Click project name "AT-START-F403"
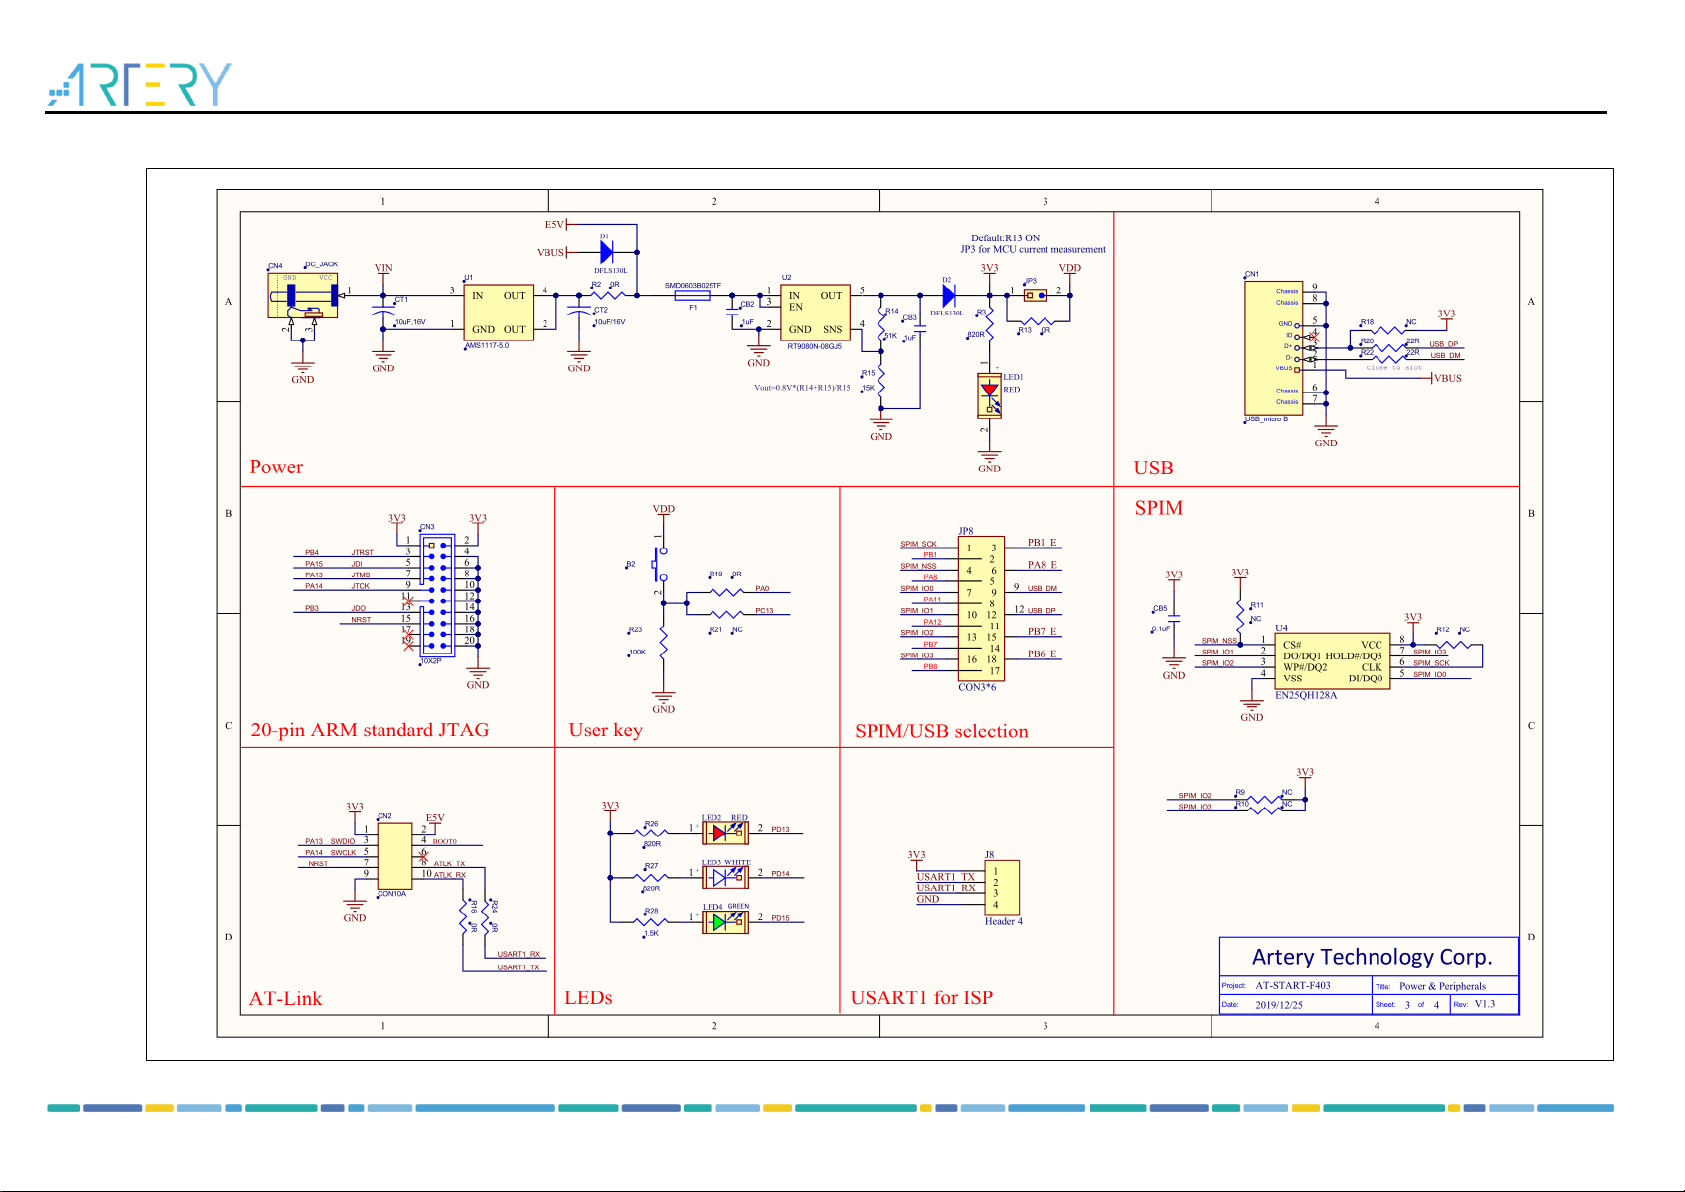 coord(1293,985)
